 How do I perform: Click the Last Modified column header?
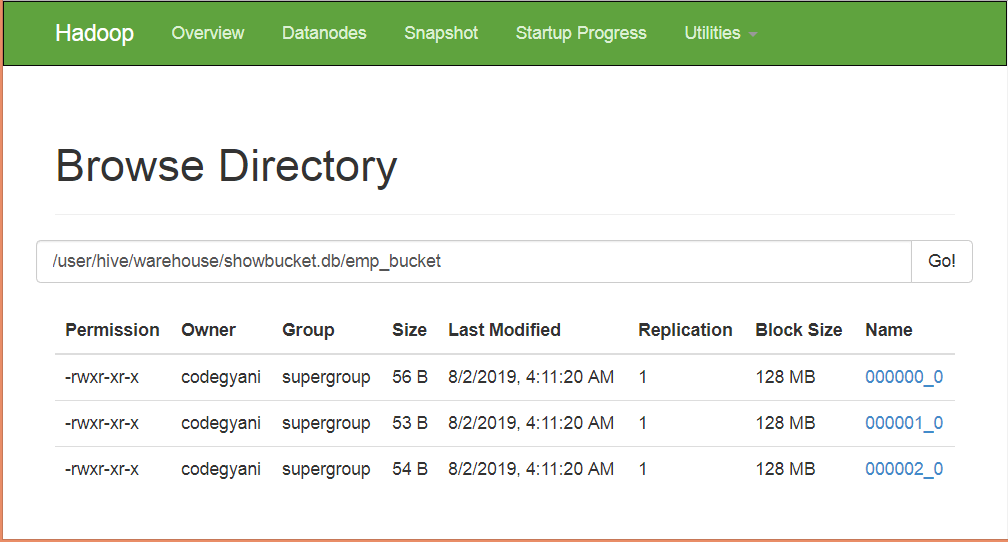[504, 330]
